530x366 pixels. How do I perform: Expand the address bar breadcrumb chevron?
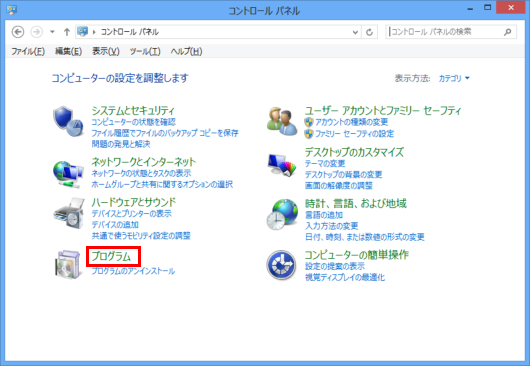94,32
